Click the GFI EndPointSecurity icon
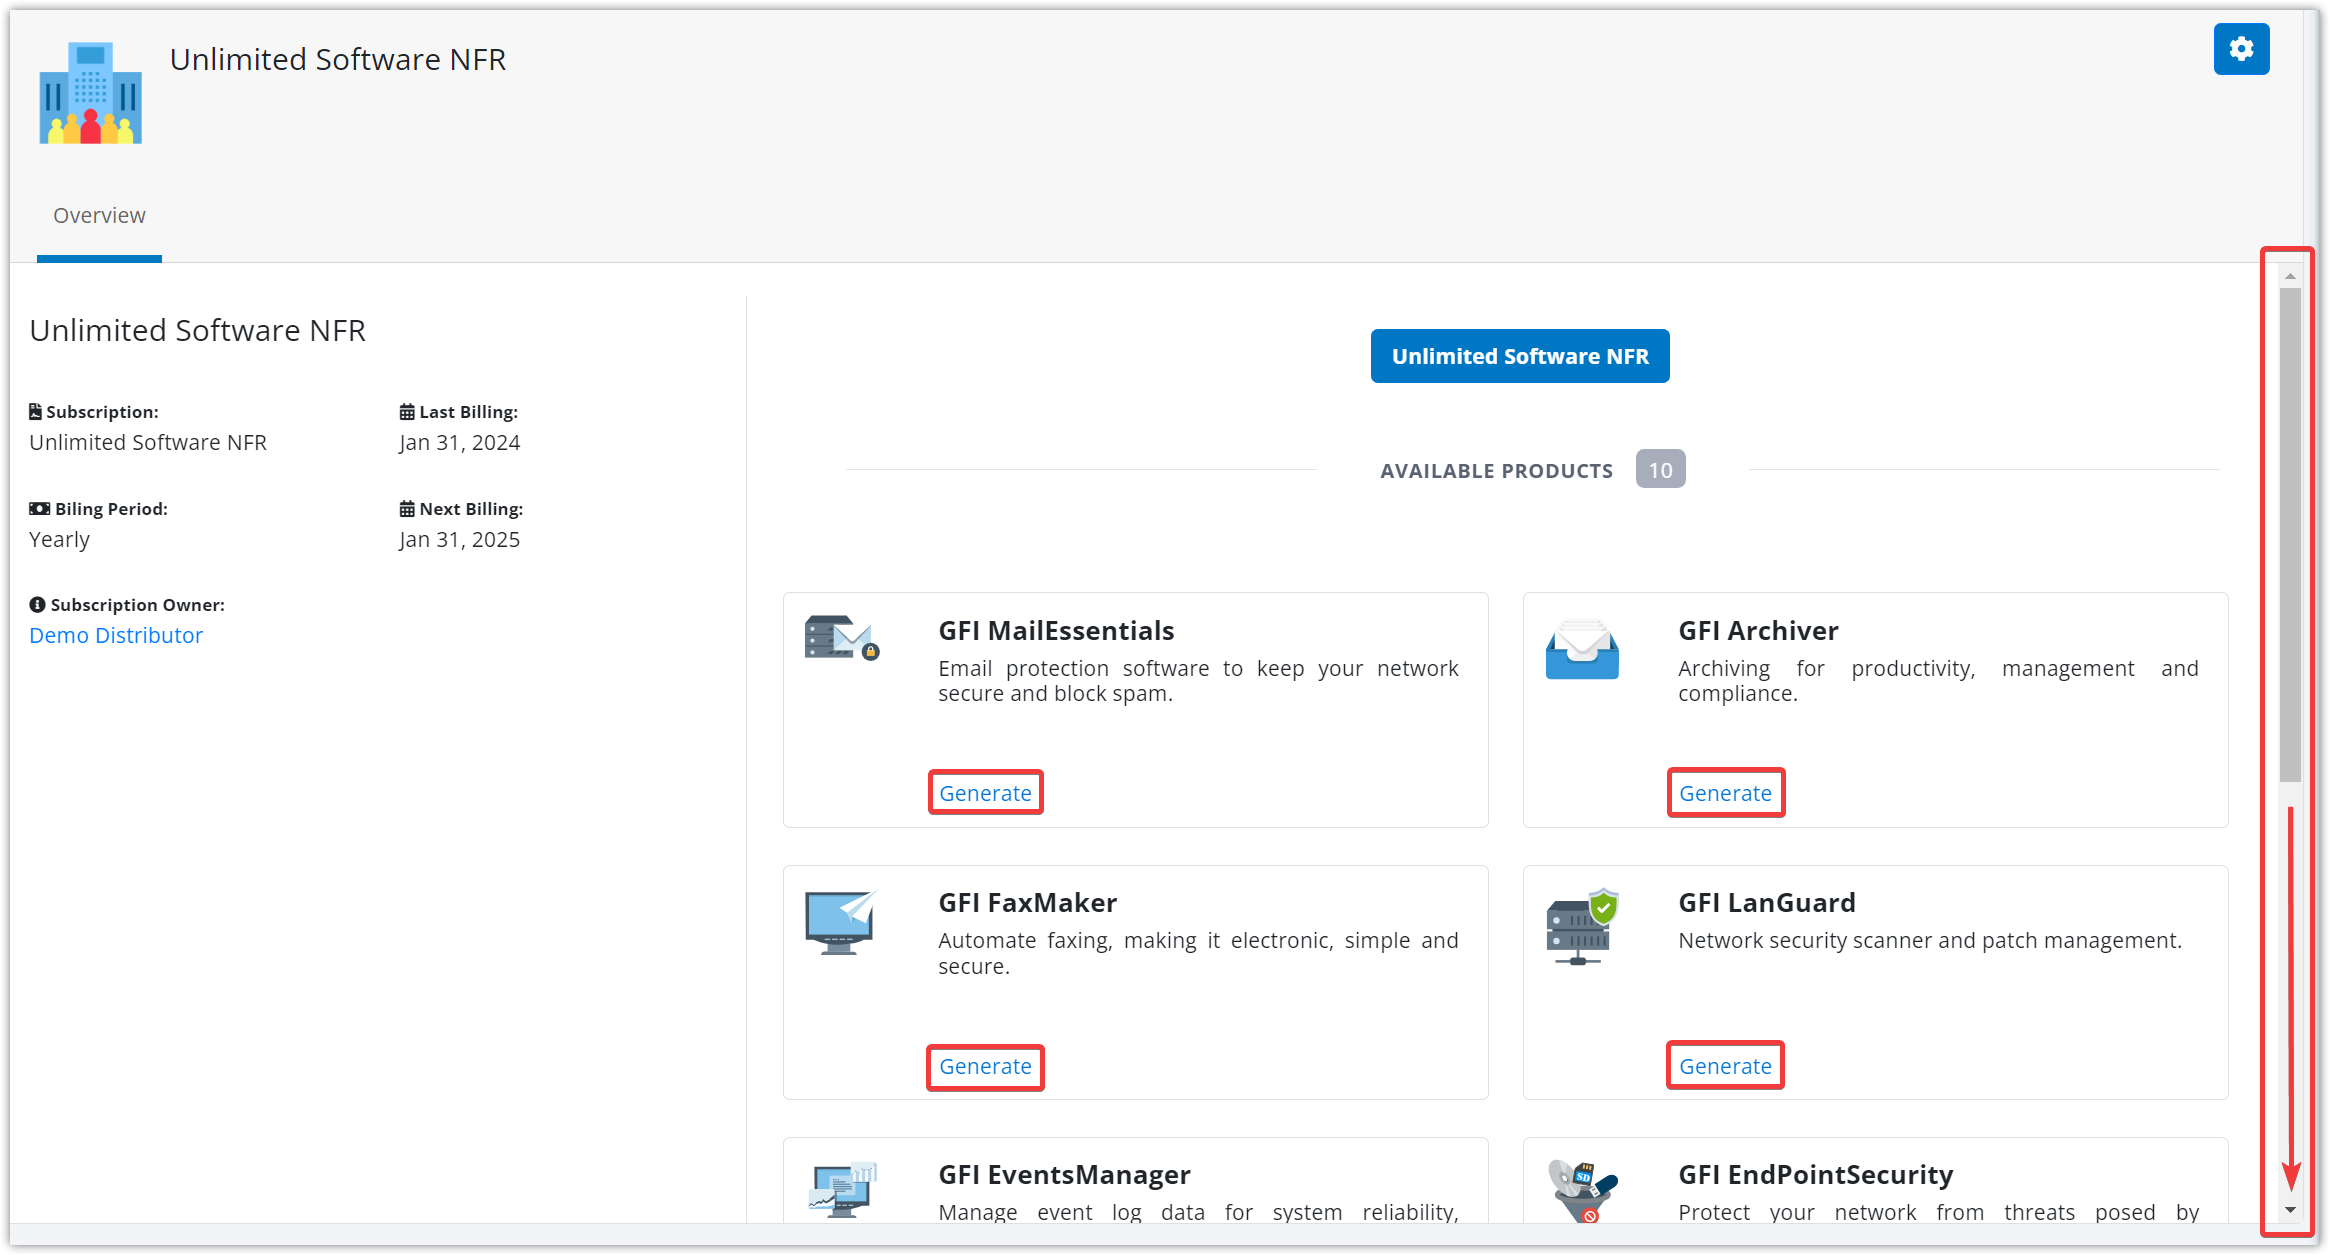Image resolution: width=2330 pixels, height=1255 pixels. (1582, 1190)
